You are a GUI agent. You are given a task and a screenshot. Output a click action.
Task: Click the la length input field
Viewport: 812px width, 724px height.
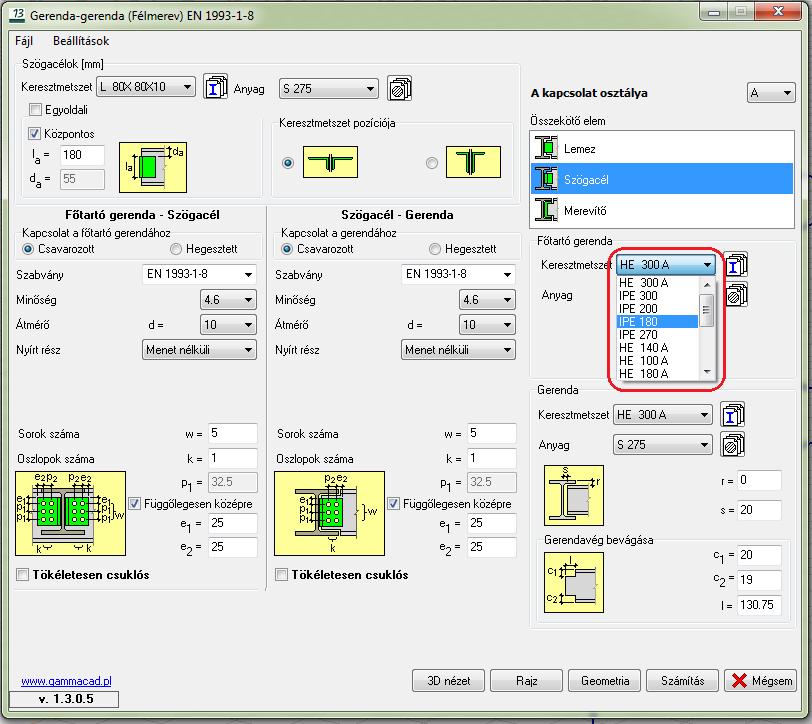(82, 155)
